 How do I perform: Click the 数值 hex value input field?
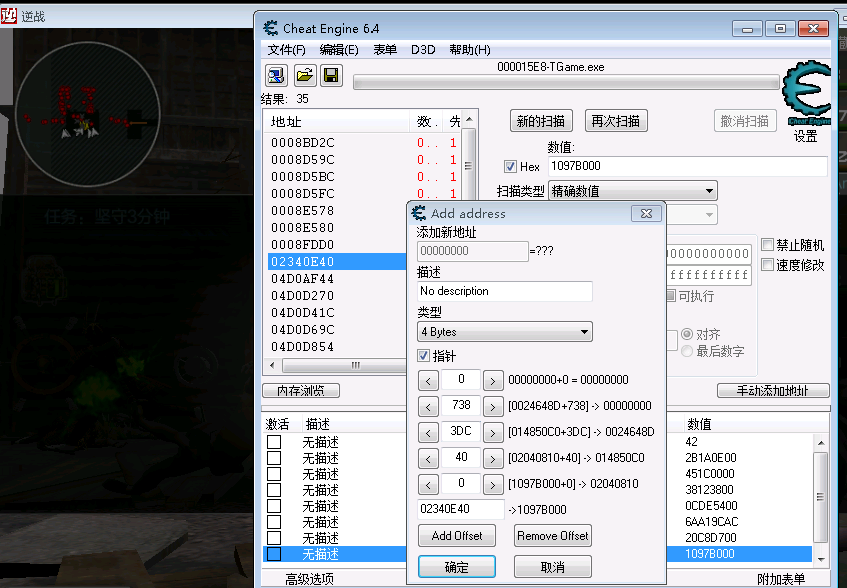pos(688,166)
